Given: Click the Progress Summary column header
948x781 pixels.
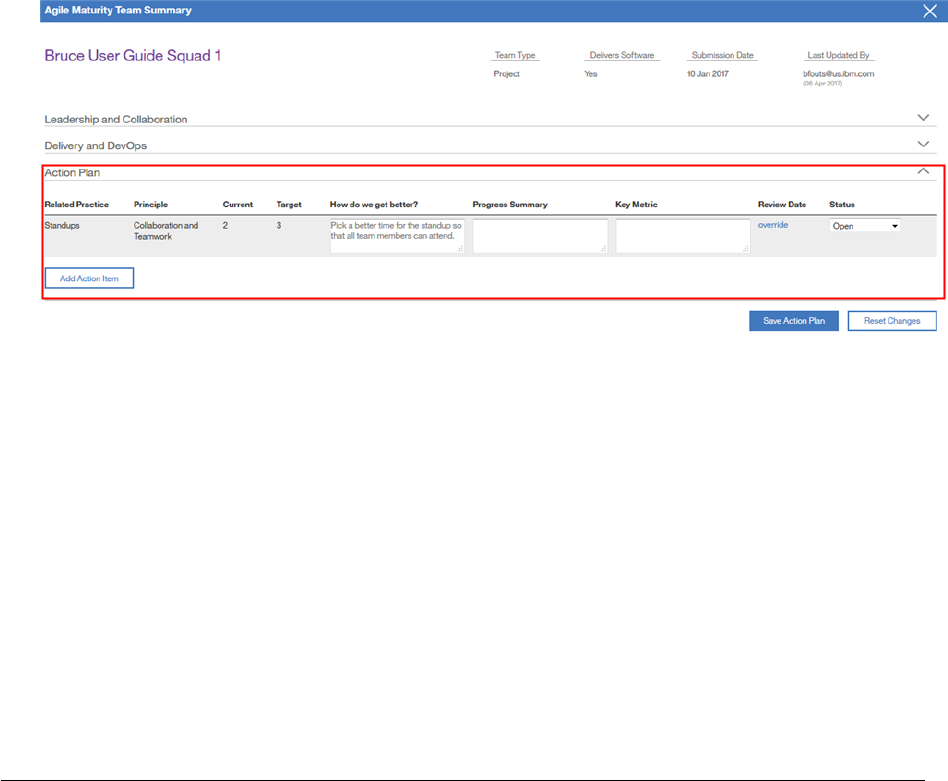Looking at the screenshot, I should point(510,204).
